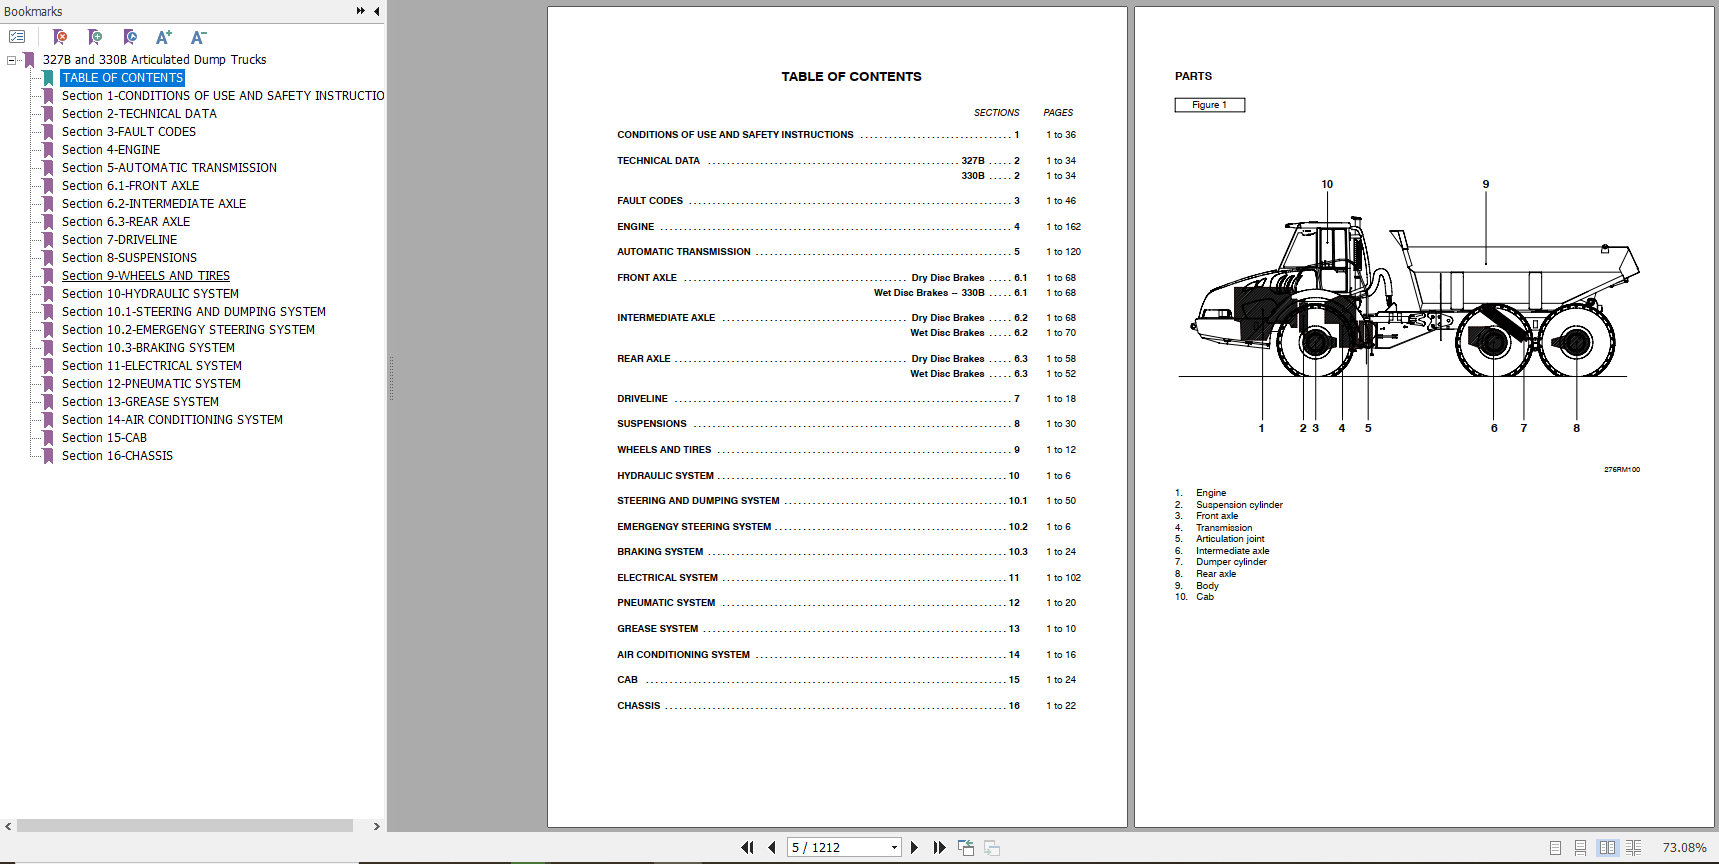Open Section 11-ELECTRICAL SYSTEM bookmark
The height and width of the screenshot is (864, 1719).
click(152, 366)
